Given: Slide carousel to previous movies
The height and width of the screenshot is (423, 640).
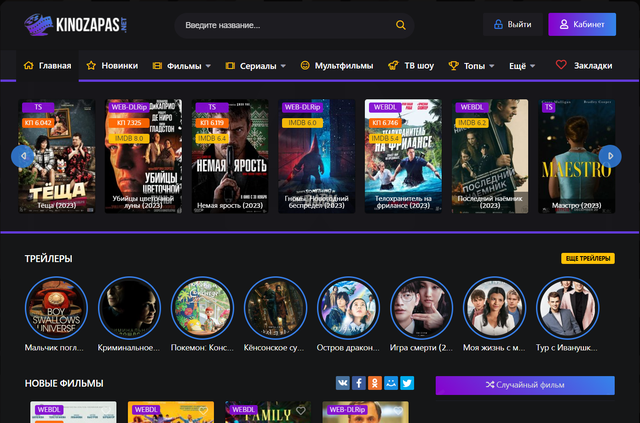Looking at the screenshot, I should pos(22,156).
